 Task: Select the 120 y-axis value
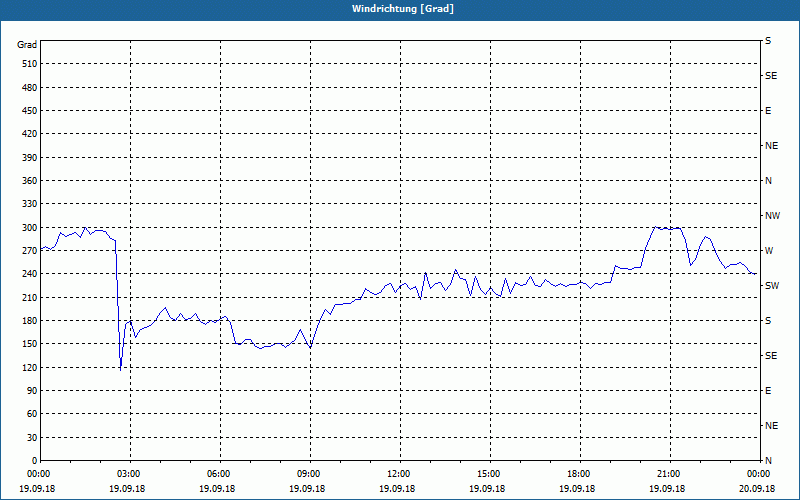29,367
